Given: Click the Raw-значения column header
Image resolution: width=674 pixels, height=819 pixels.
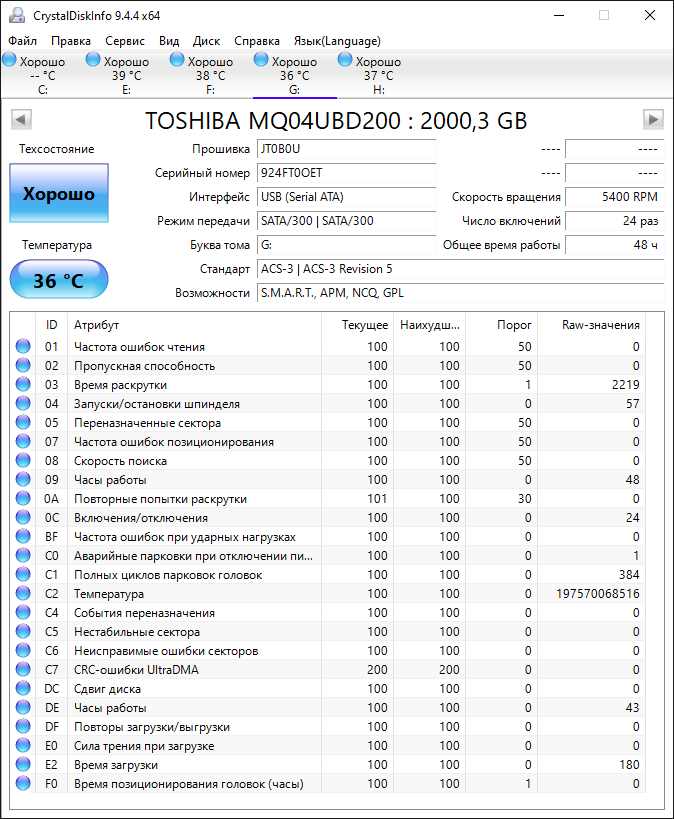Looking at the screenshot, I should point(592,325).
